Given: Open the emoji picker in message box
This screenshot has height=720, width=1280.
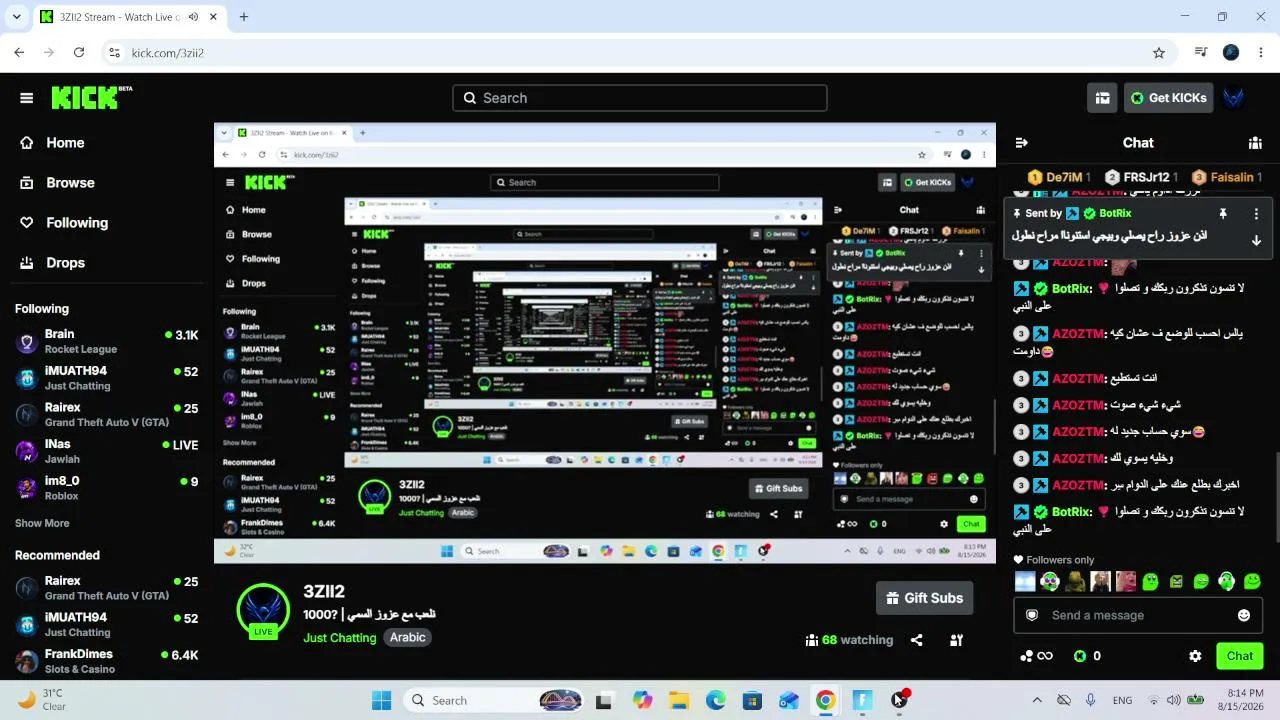Looking at the screenshot, I should [1244, 615].
